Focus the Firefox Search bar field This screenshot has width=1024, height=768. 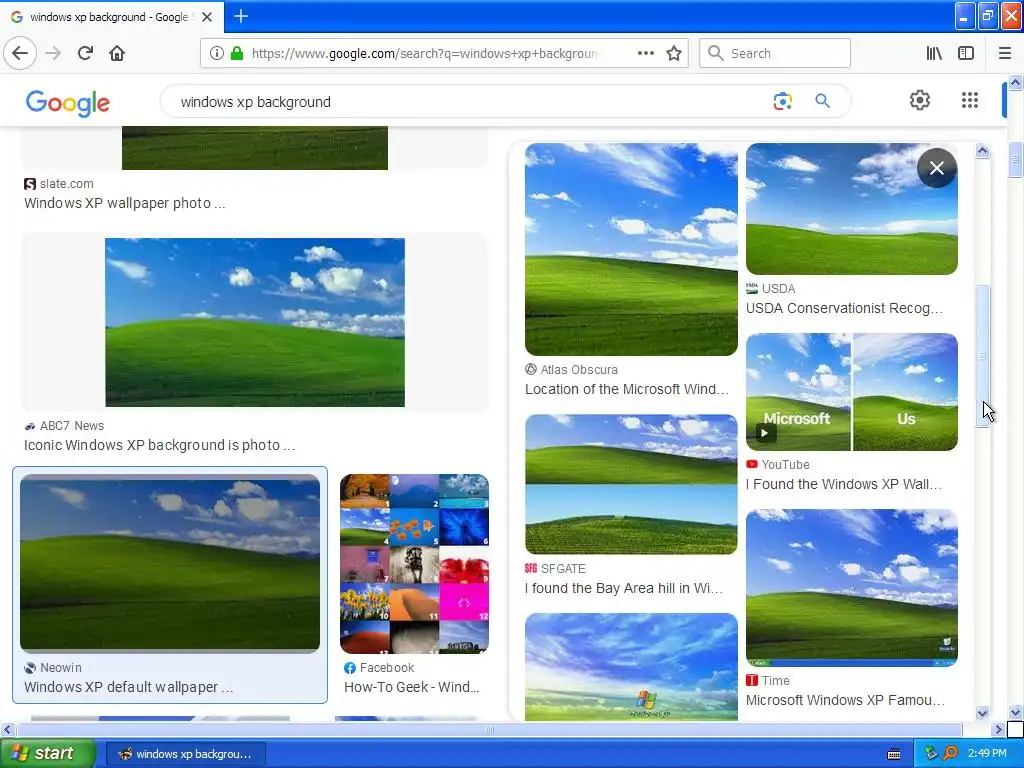tap(775, 53)
